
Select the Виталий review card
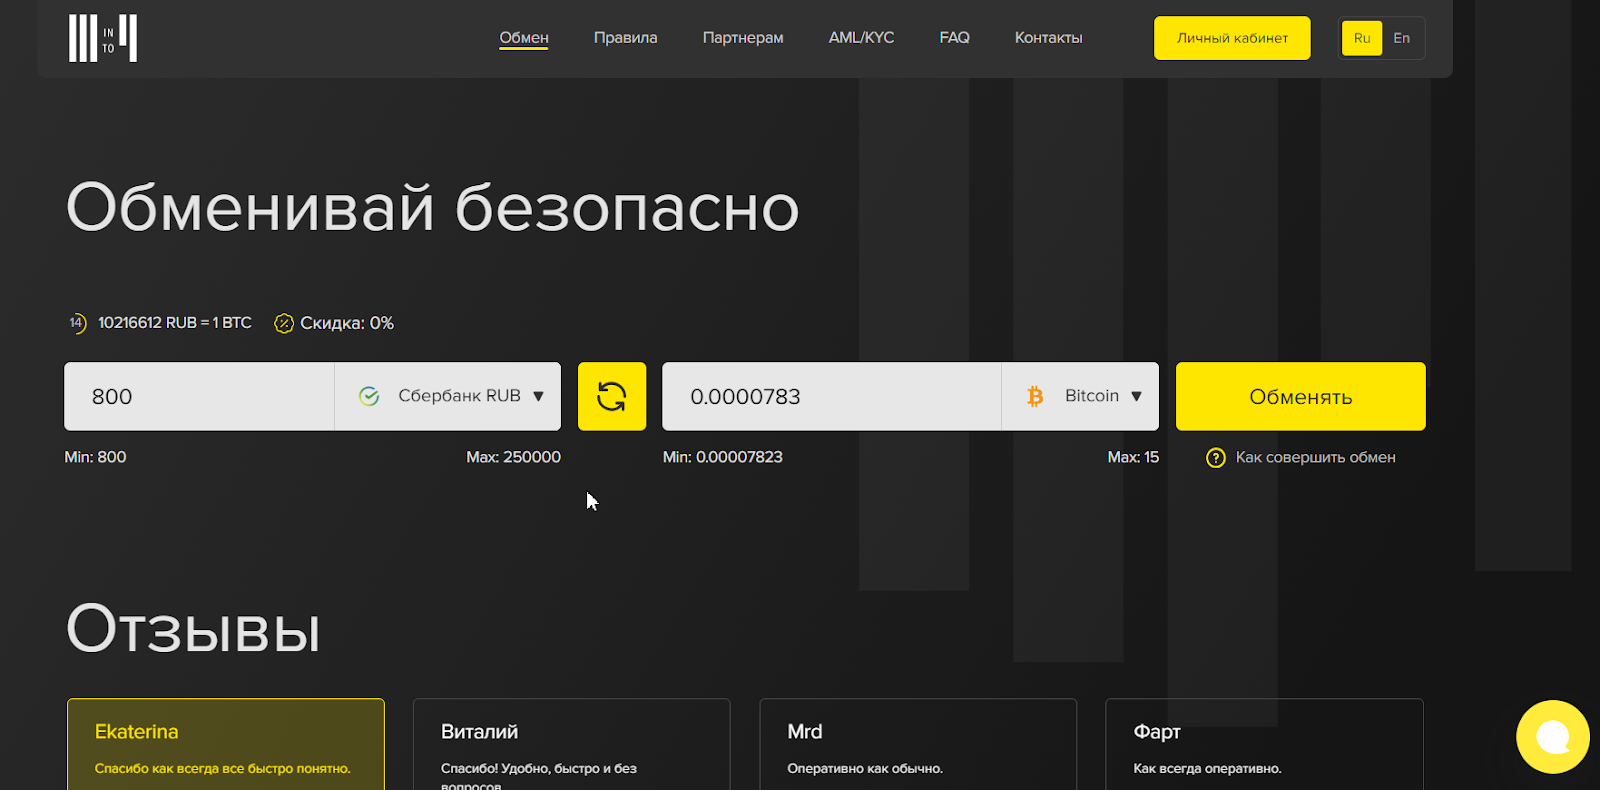[572, 744]
